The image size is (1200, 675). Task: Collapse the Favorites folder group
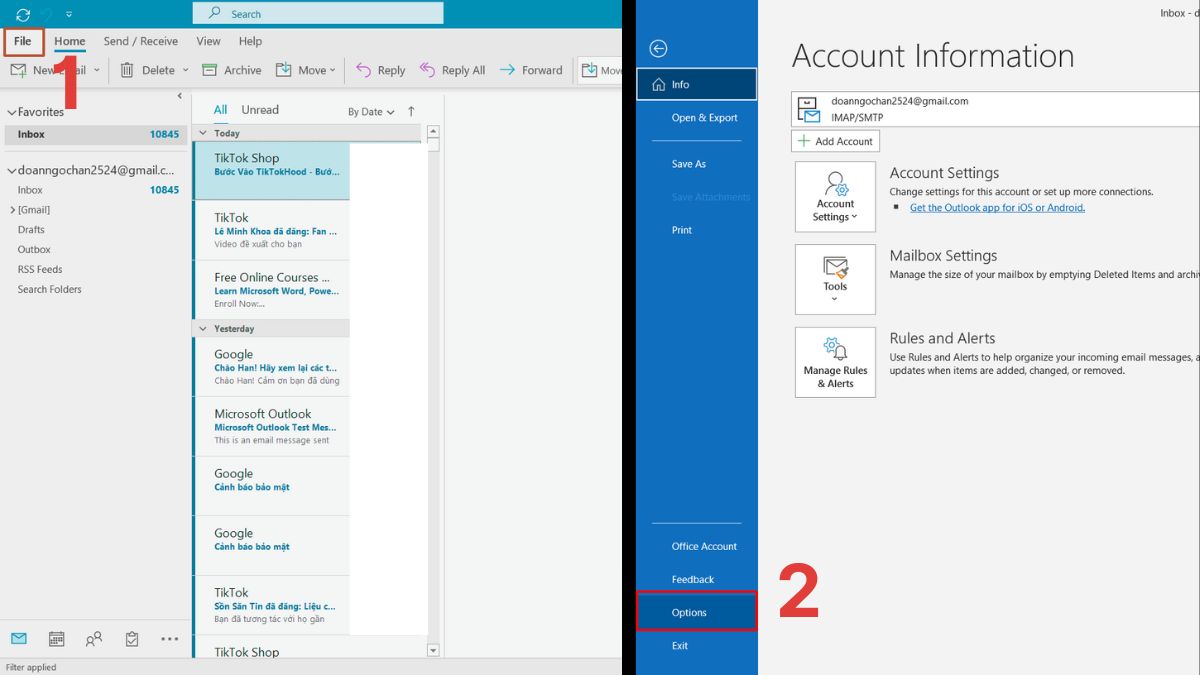[x=12, y=113]
